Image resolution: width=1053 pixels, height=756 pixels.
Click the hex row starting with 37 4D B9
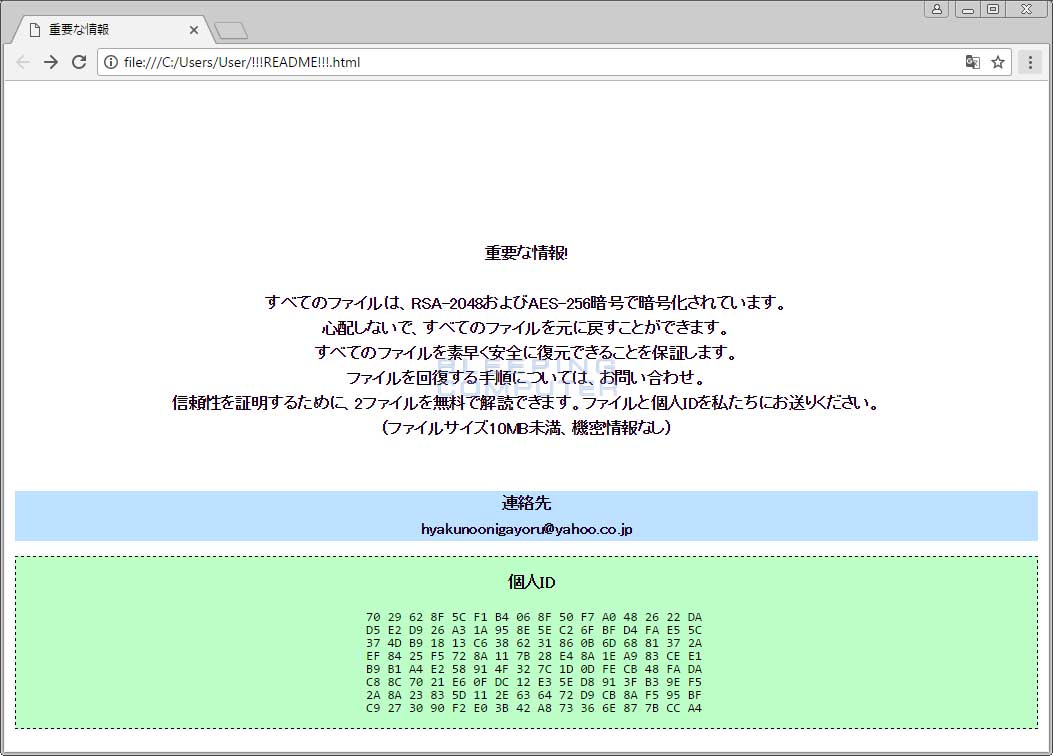tap(534, 643)
